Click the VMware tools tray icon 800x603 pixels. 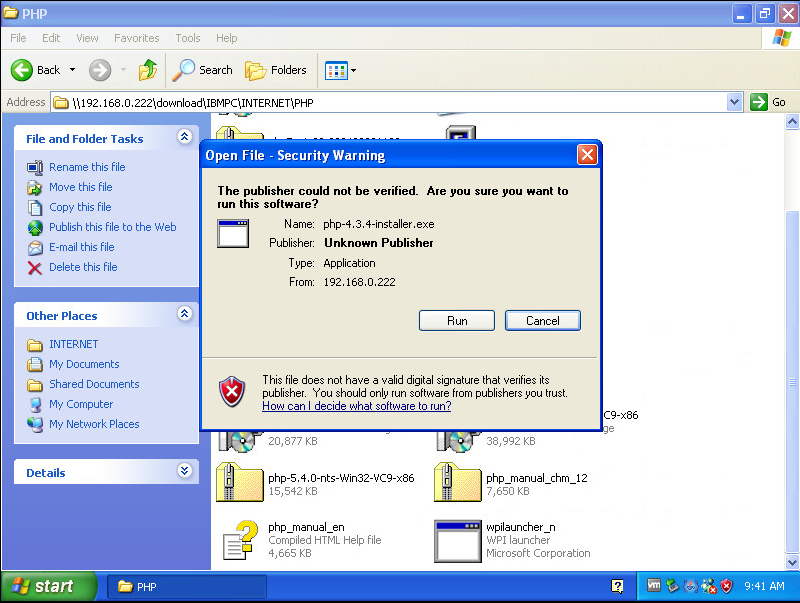[x=654, y=586]
